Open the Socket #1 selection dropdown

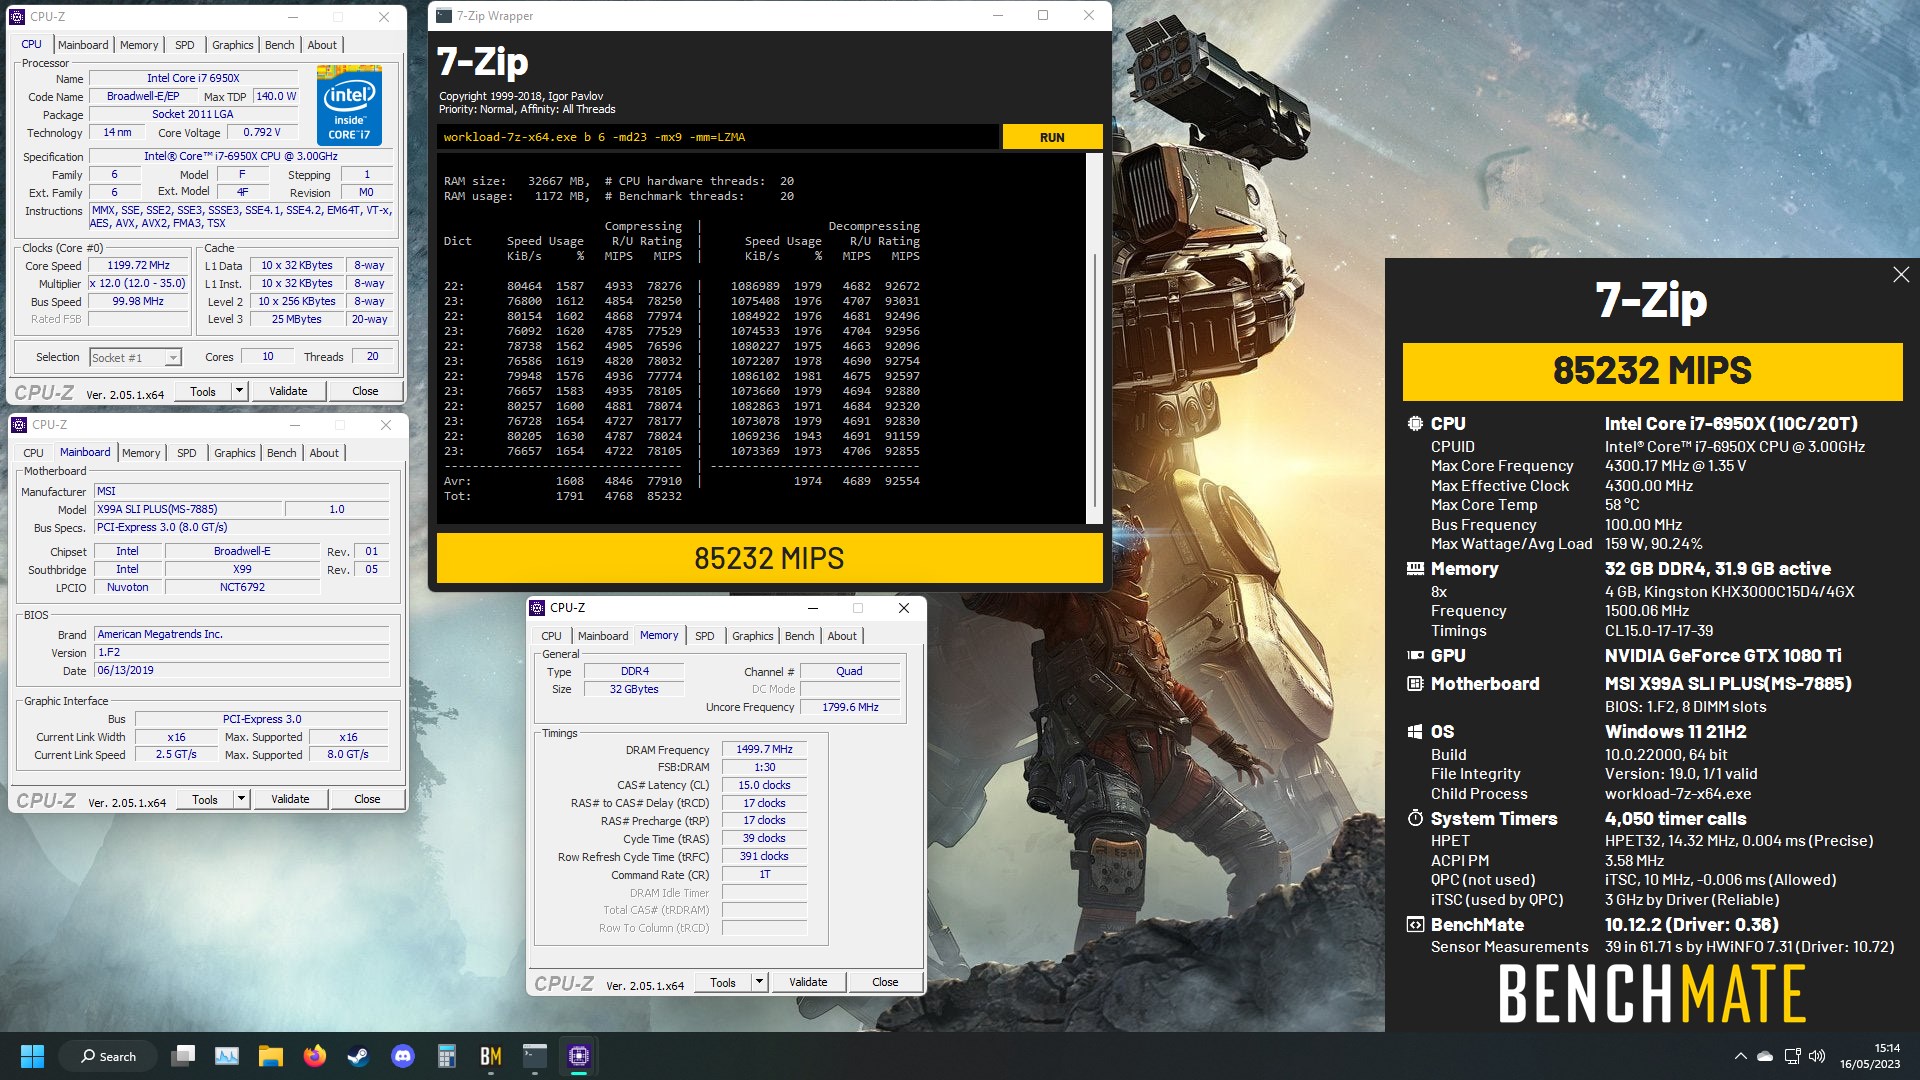click(x=173, y=358)
